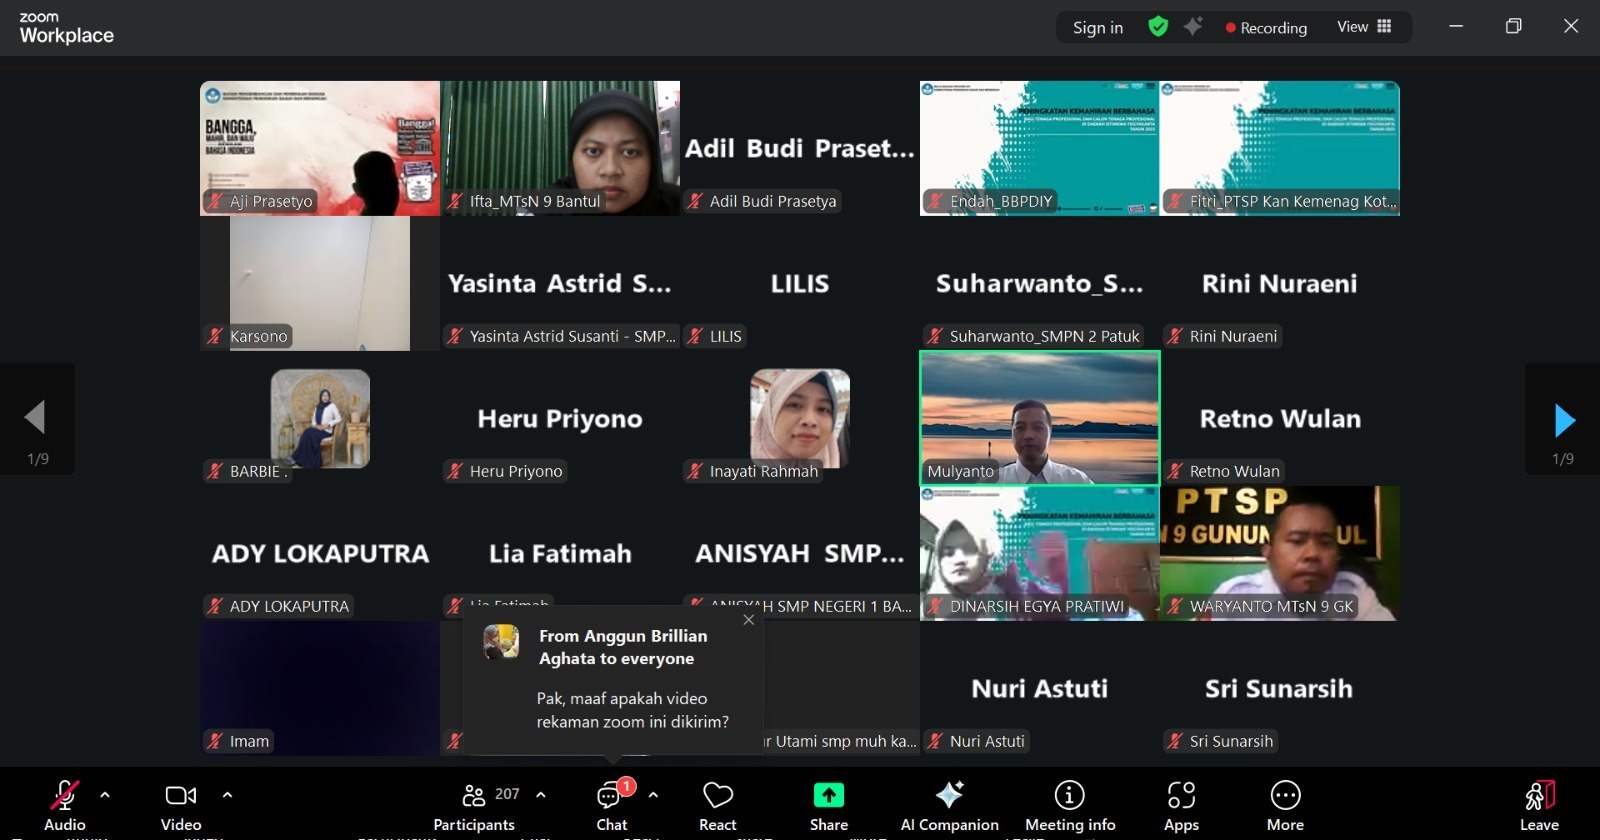Launch the AI Companion

(949, 805)
